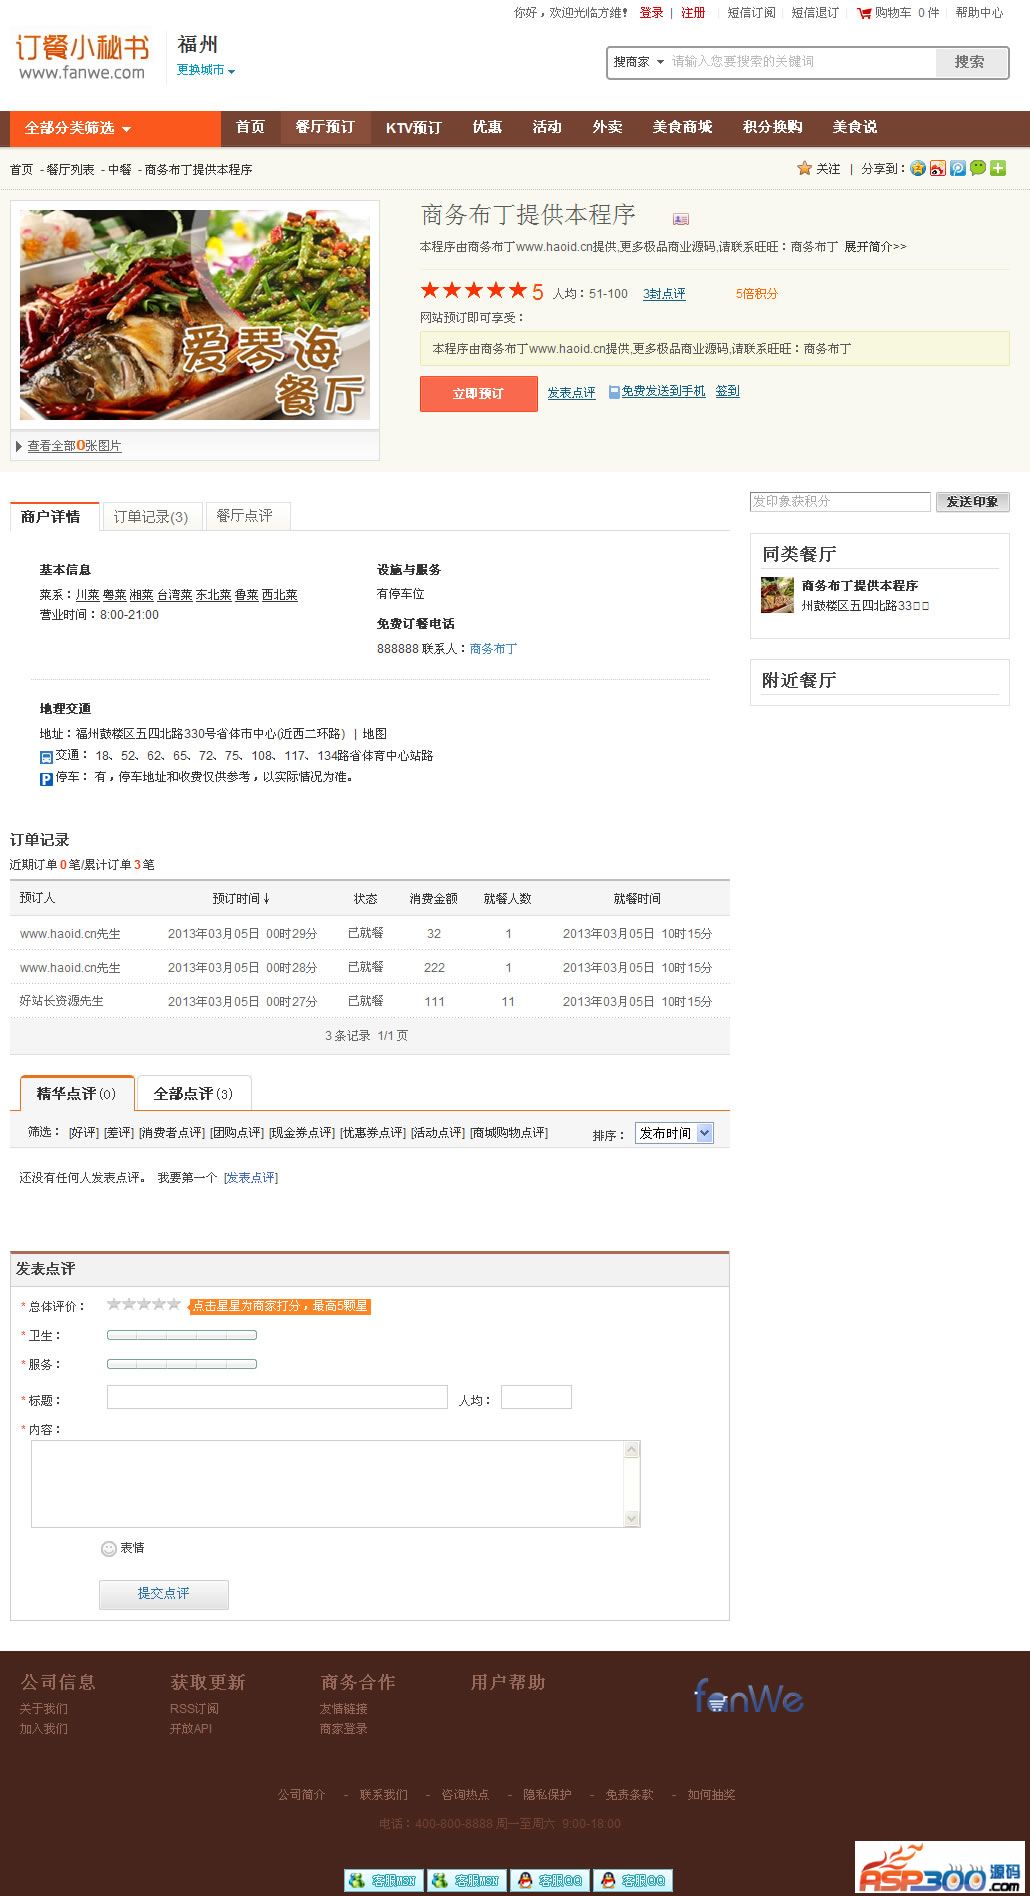The width and height of the screenshot is (1030, 1896).
Task: Open 美食说 in the navigation bar
Action: click(x=855, y=128)
